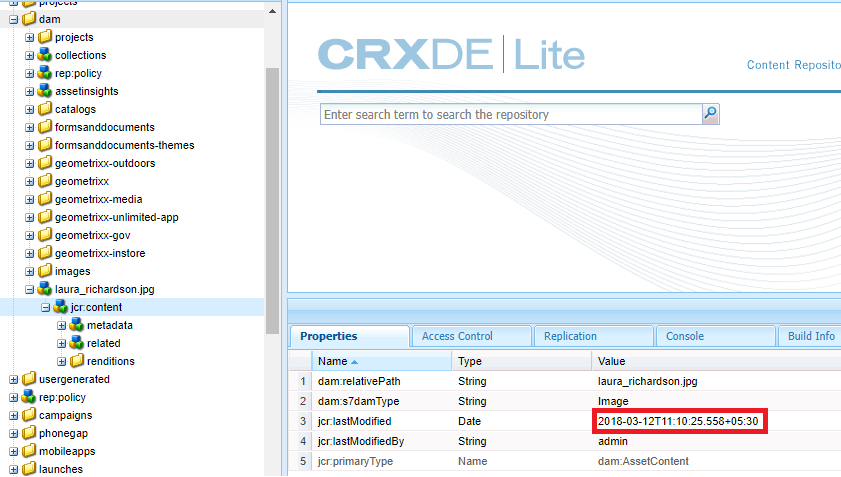Select the dam:s7damType property name
The height and width of the screenshot is (477, 841).
[358, 401]
